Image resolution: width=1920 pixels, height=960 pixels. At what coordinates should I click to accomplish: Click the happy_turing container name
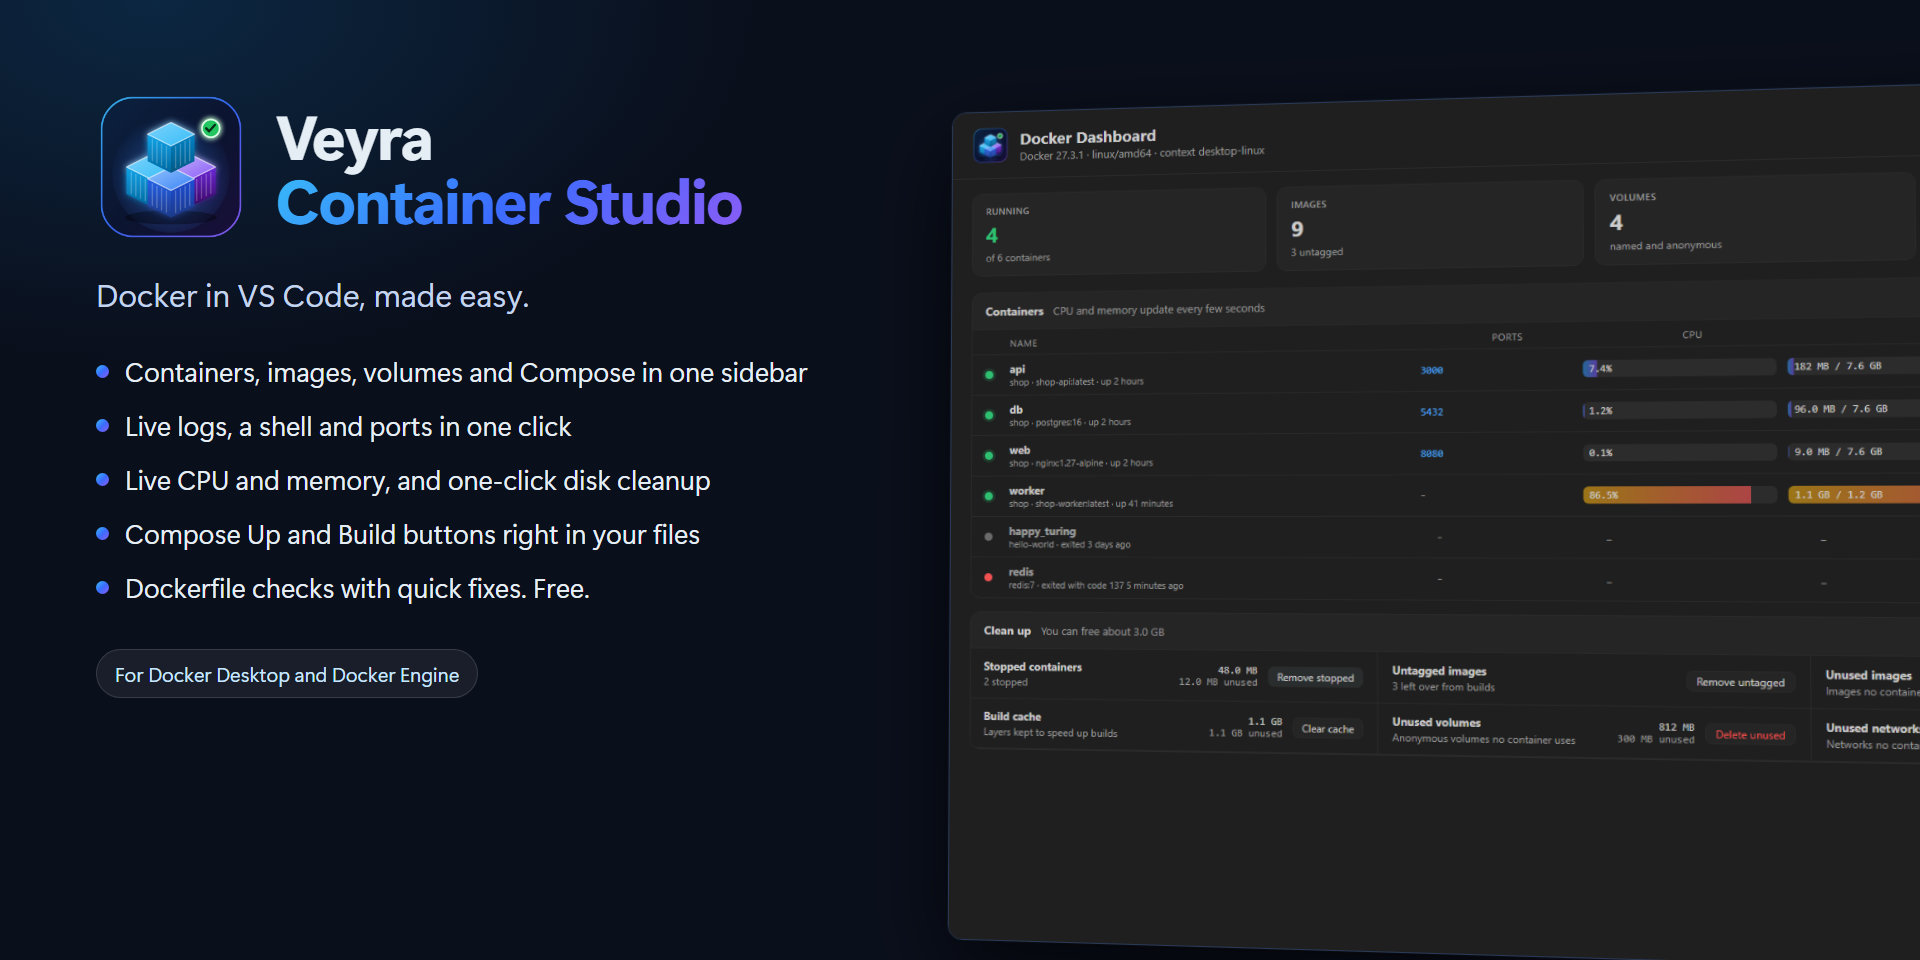pos(1042,531)
